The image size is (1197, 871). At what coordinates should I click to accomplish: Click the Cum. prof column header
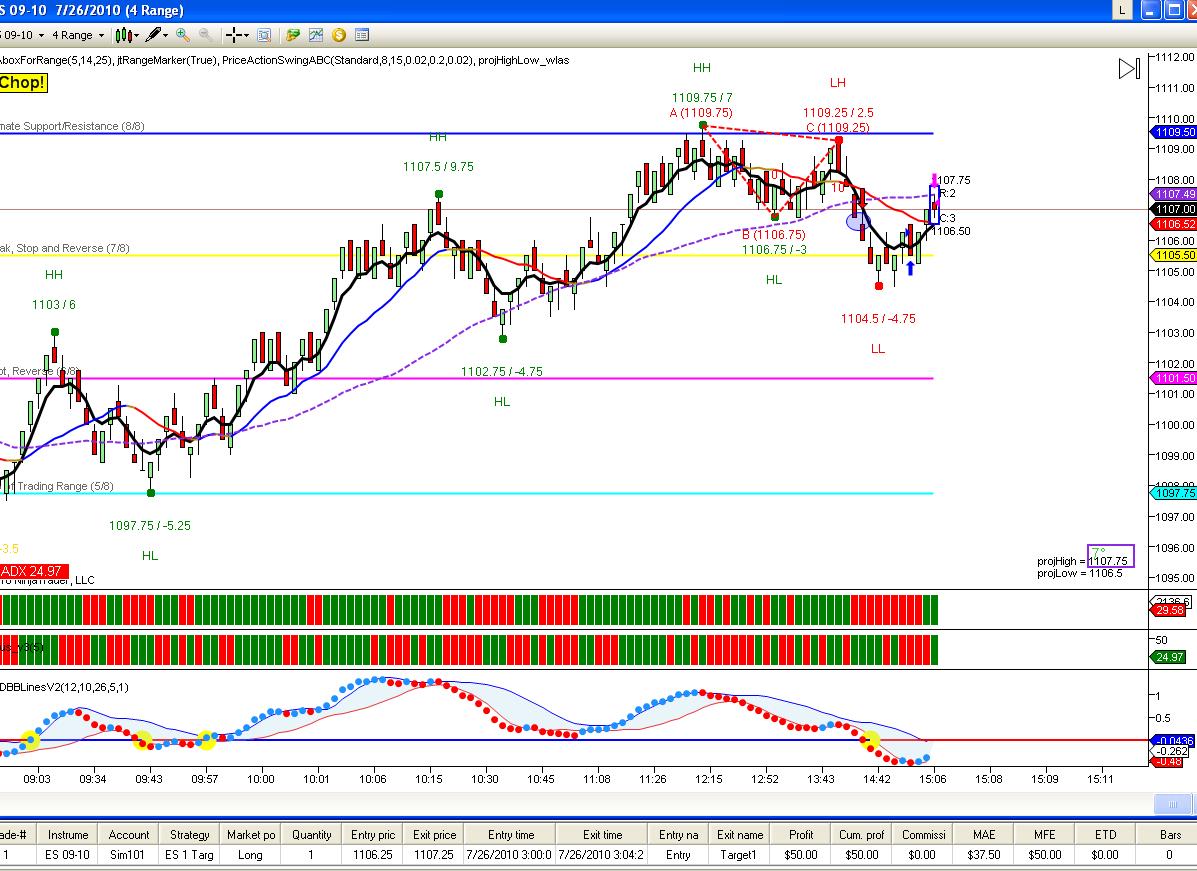point(862,834)
